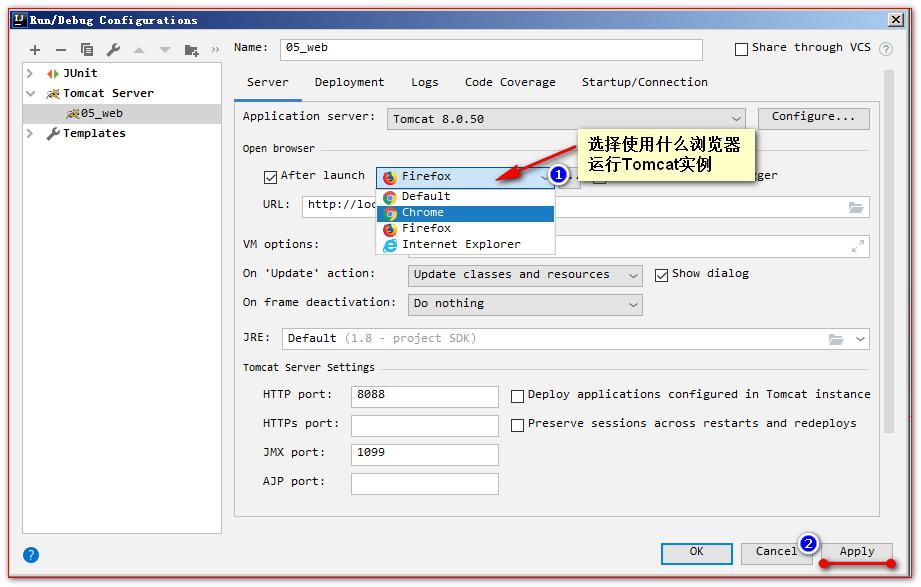Image resolution: width=921 pixels, height=587 pixels.
Task: Switch to the Logs tab
Action: coord(425,83)
